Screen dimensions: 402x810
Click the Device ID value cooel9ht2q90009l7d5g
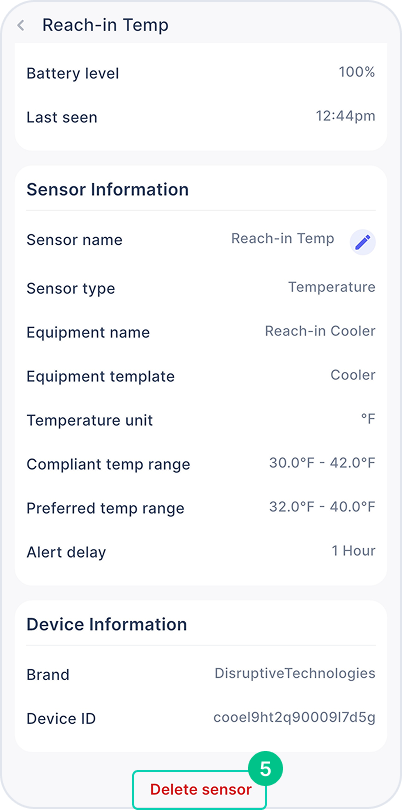(294, 718)
